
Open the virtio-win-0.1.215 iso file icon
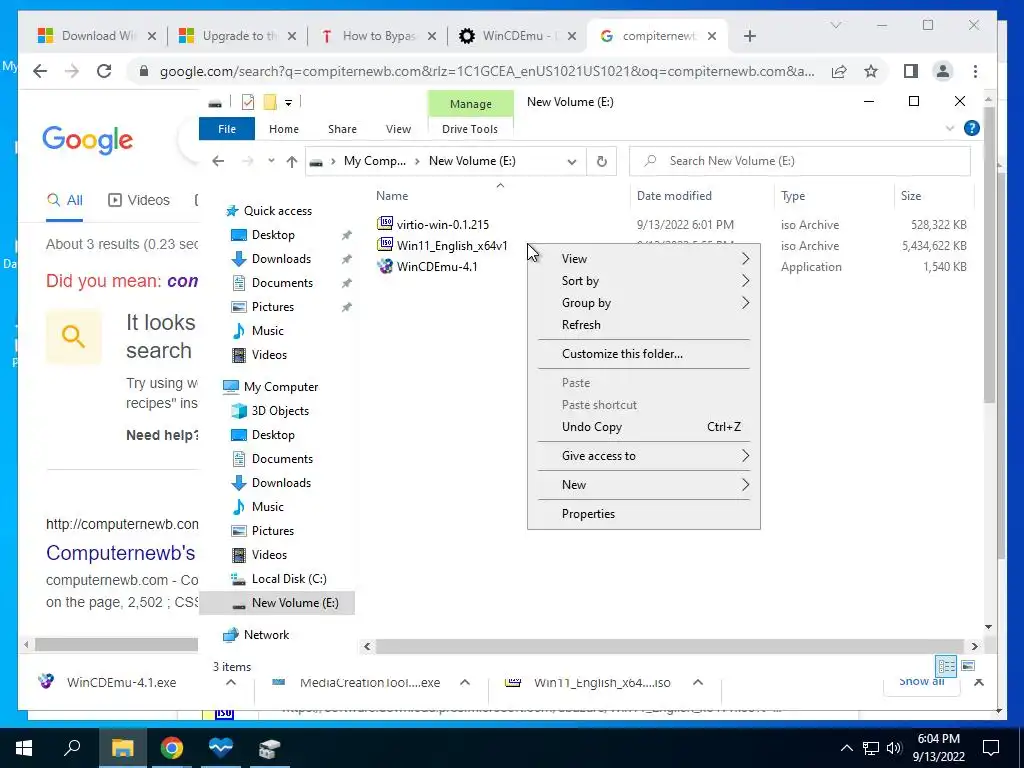pyautogui.click(x=385, y=224)
